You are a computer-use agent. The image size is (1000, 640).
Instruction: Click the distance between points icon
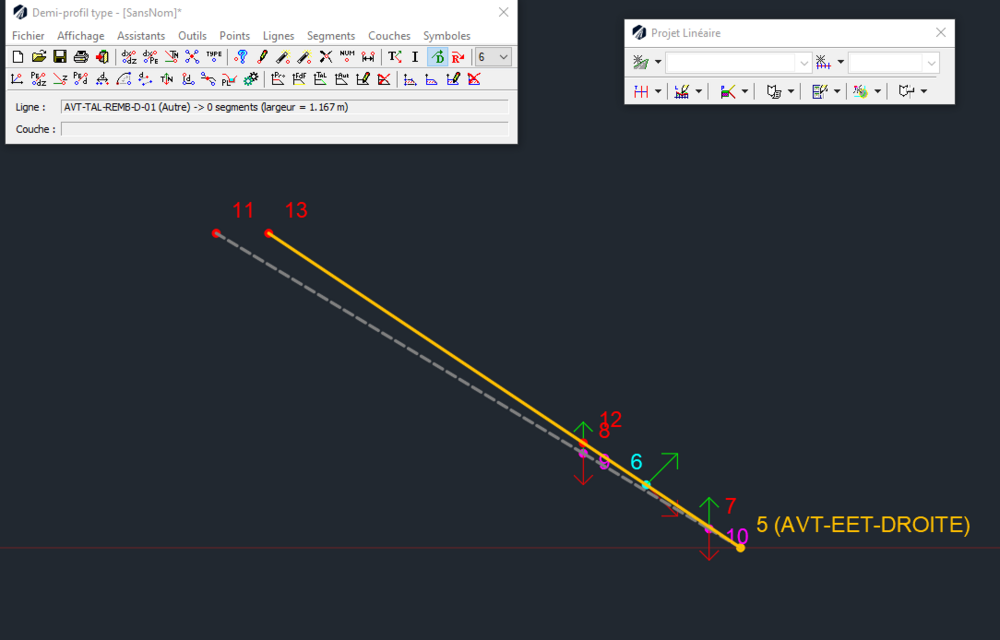[x=368, y=57]
